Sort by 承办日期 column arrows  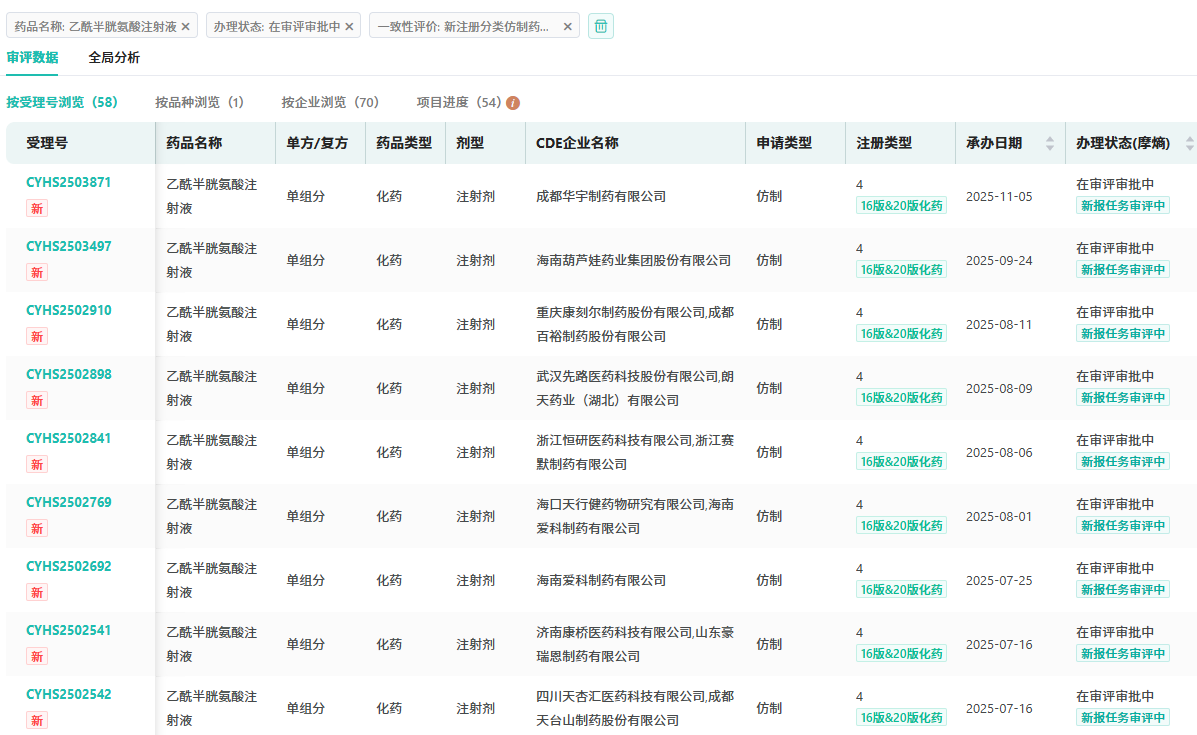pyautogui.click(x=1049, y=143)
